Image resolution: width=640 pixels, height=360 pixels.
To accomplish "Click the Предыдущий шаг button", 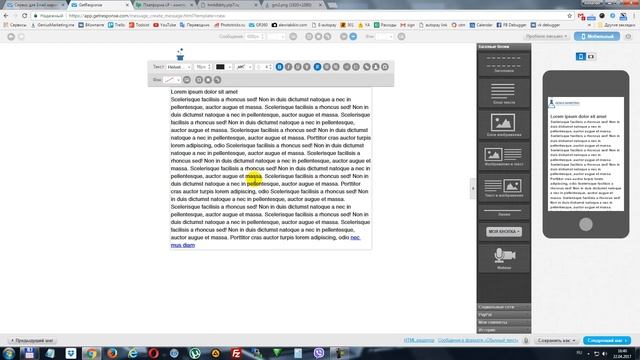I will (x=31, y=340).
